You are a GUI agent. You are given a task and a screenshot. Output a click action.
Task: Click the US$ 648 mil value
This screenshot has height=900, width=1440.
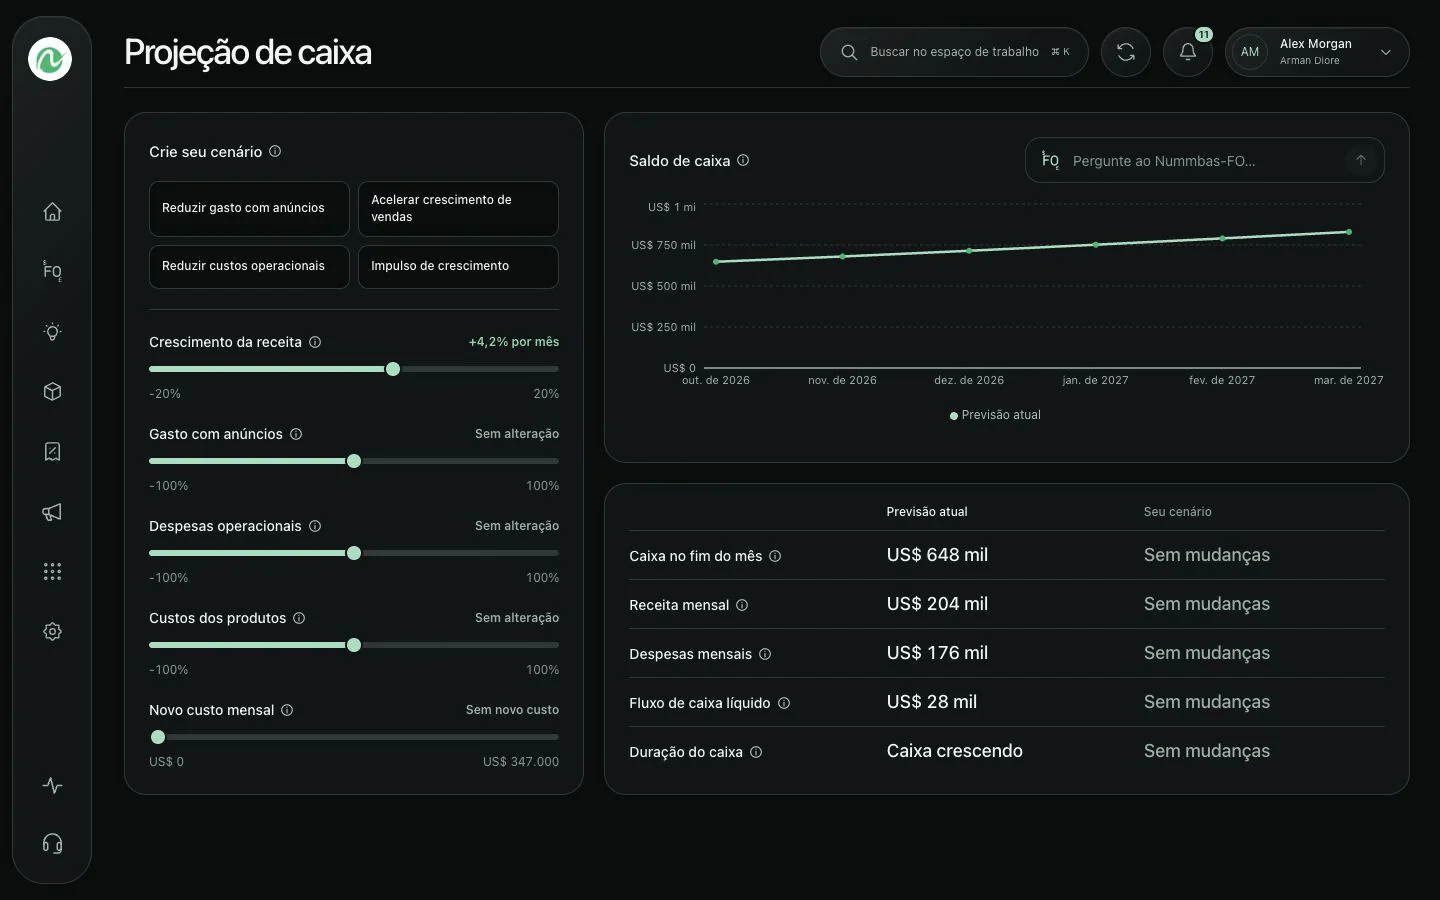(937, 555)
